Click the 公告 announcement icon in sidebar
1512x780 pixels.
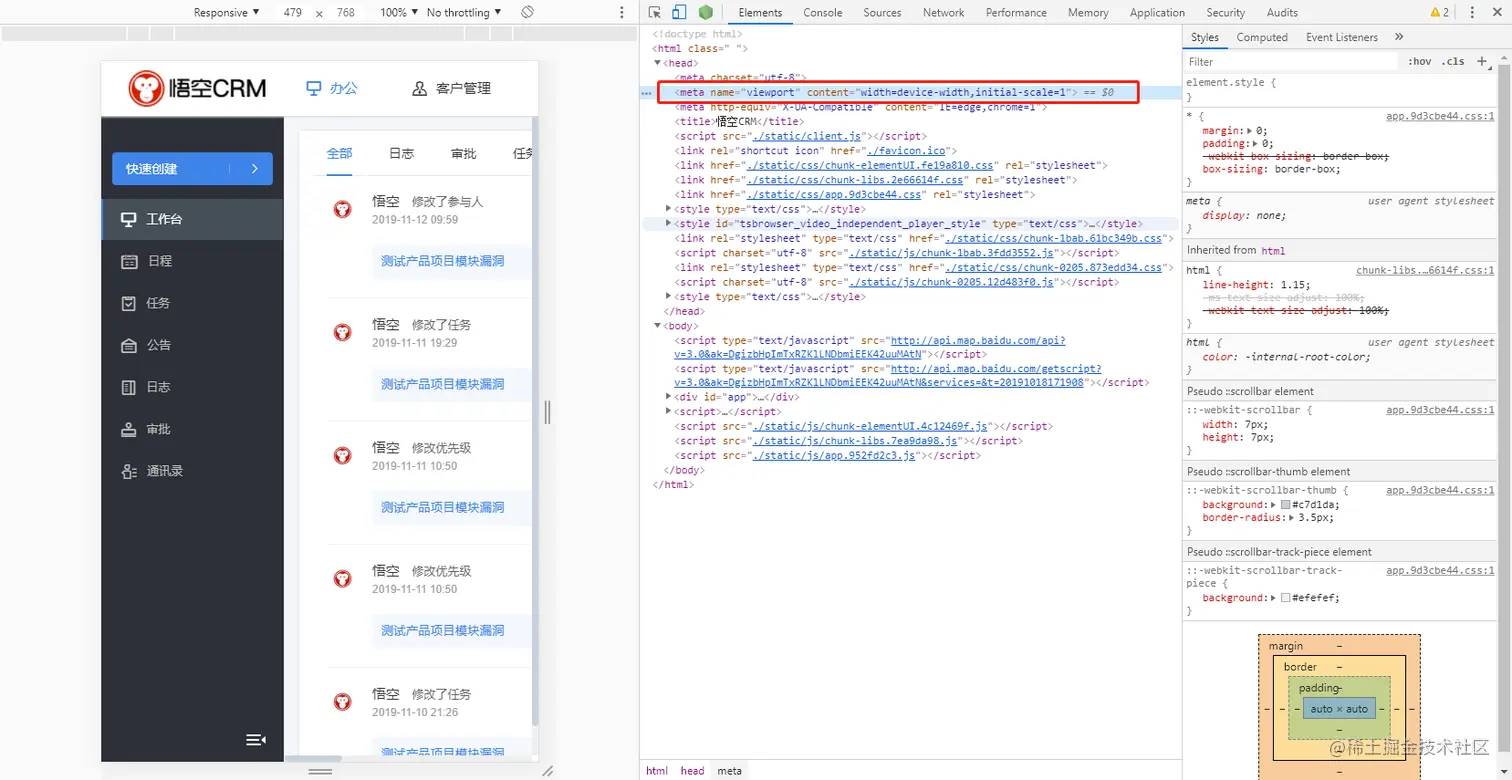129,345
